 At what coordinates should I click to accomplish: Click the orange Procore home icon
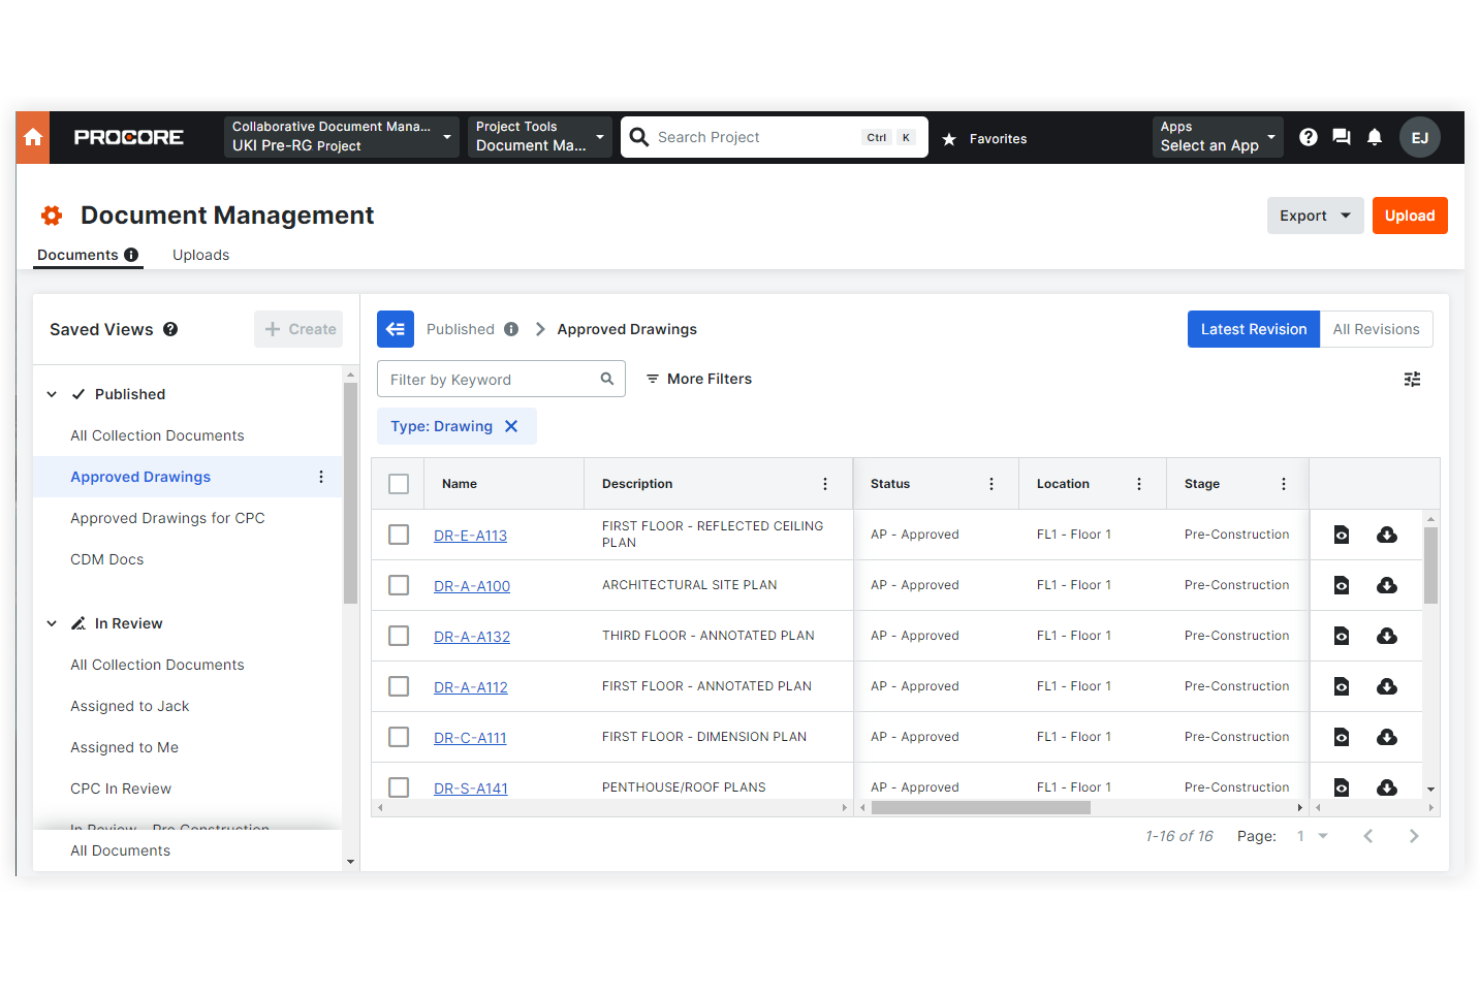pos(32,137)
